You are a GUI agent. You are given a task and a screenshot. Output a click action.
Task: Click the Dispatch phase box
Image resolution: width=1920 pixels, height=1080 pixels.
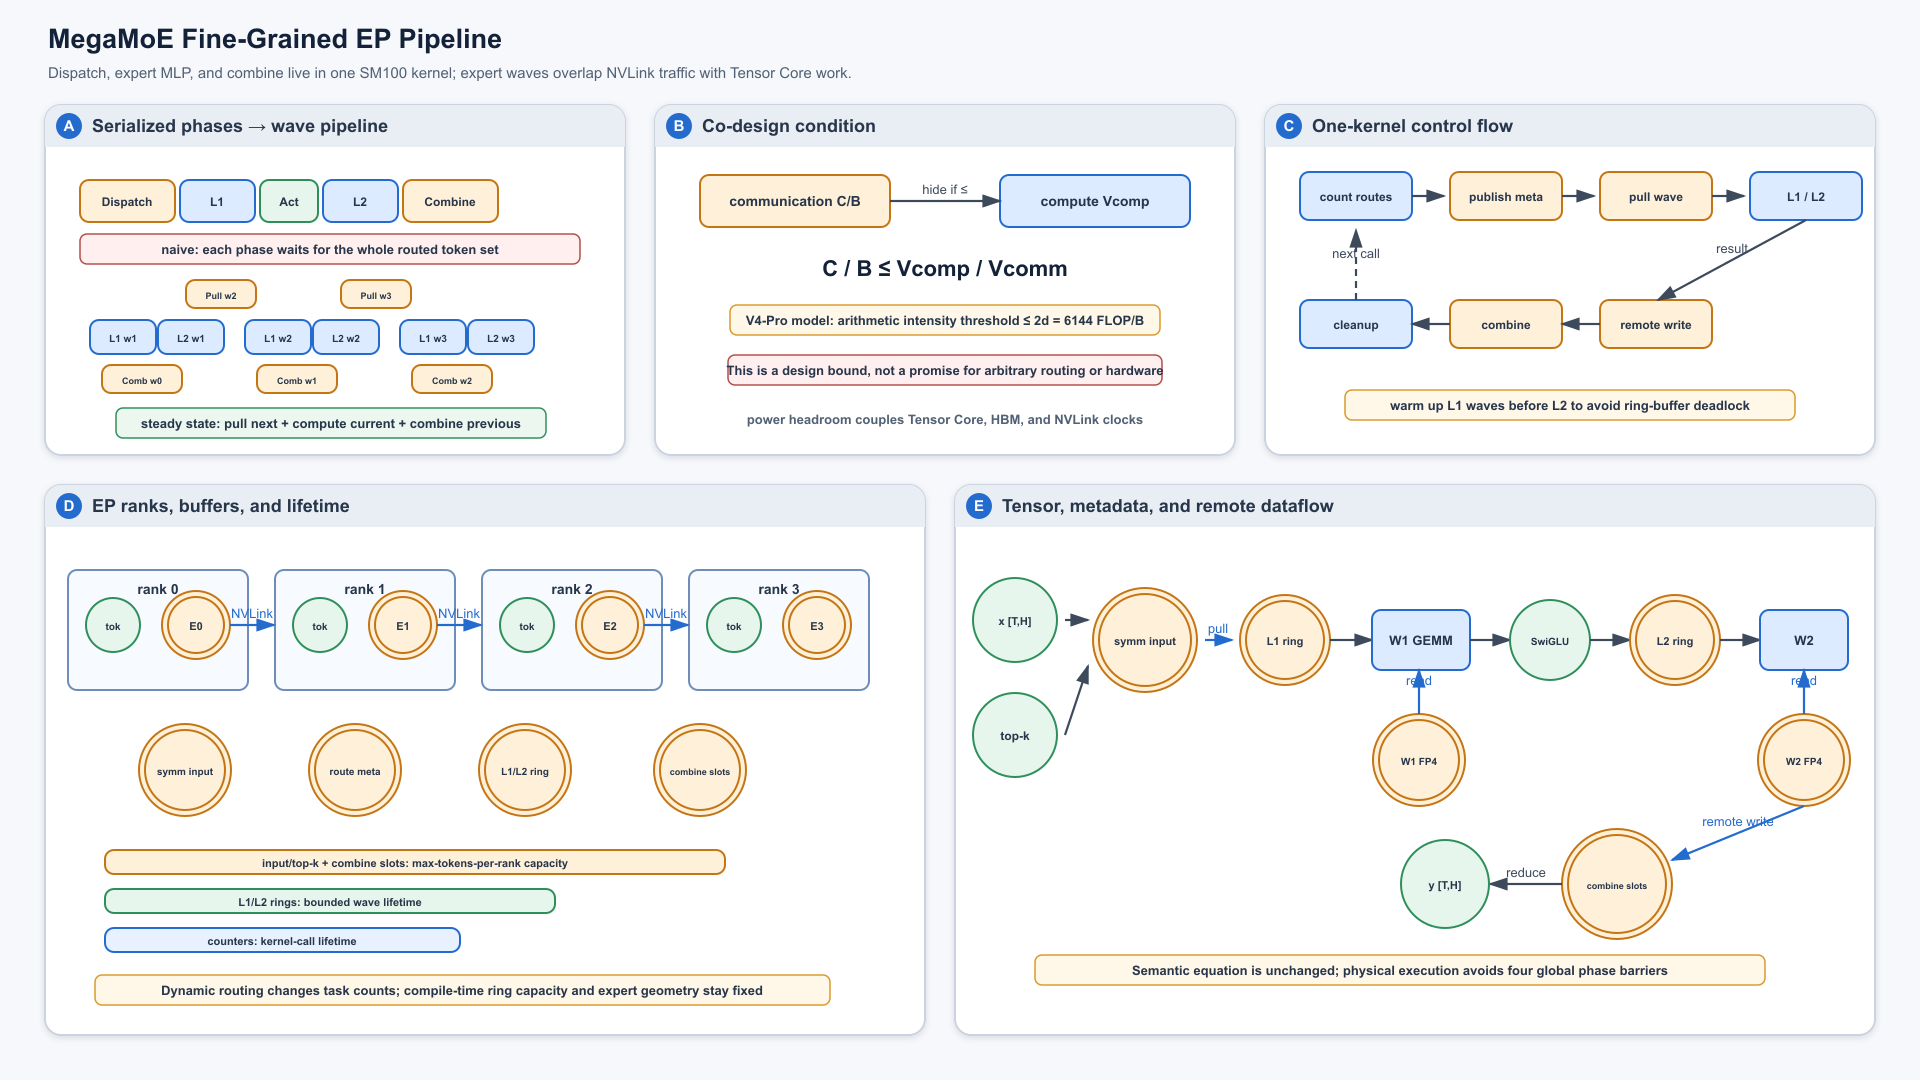[127, 201]
